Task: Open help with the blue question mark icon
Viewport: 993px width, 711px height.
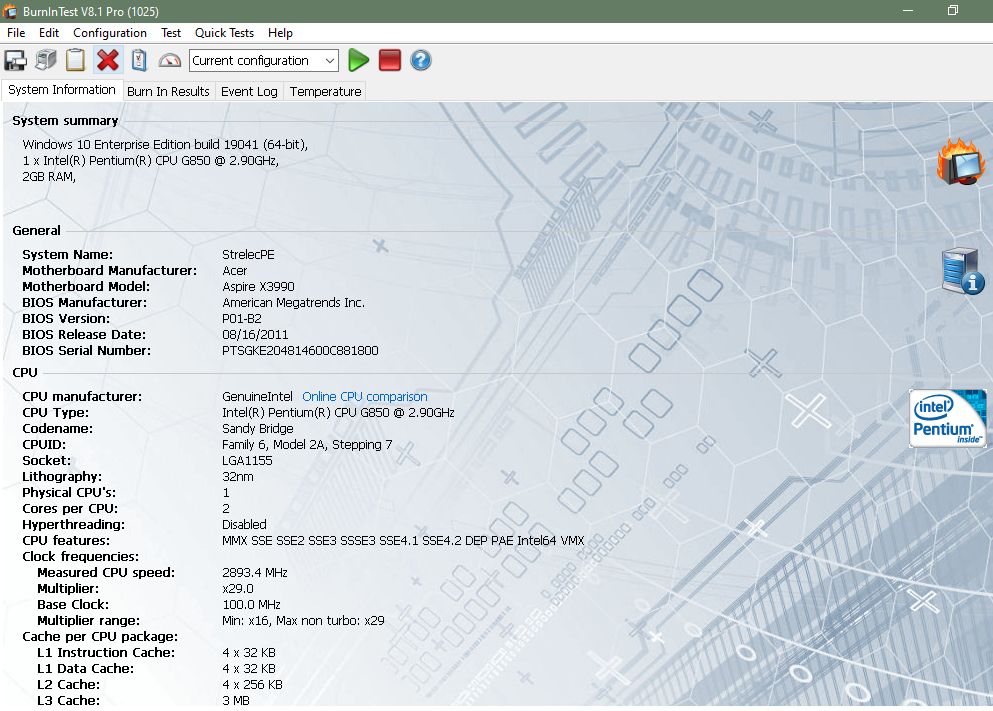Action: tap(421, 61)
